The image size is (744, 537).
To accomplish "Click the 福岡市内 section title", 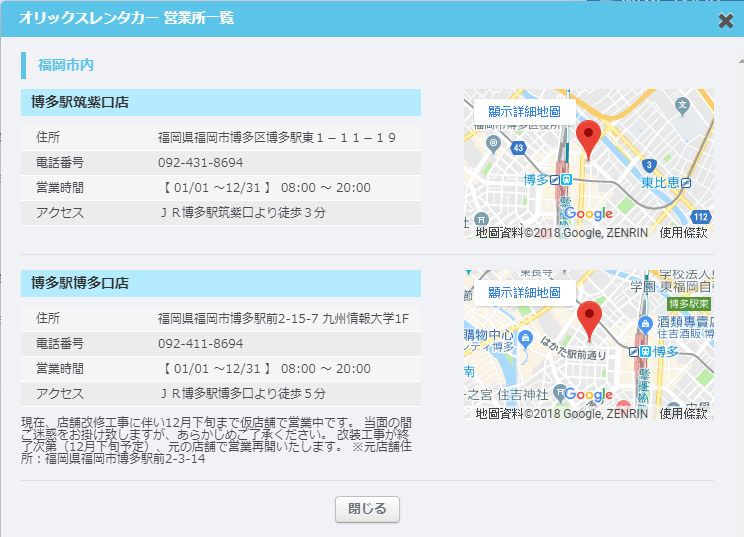I will point(66,65).
